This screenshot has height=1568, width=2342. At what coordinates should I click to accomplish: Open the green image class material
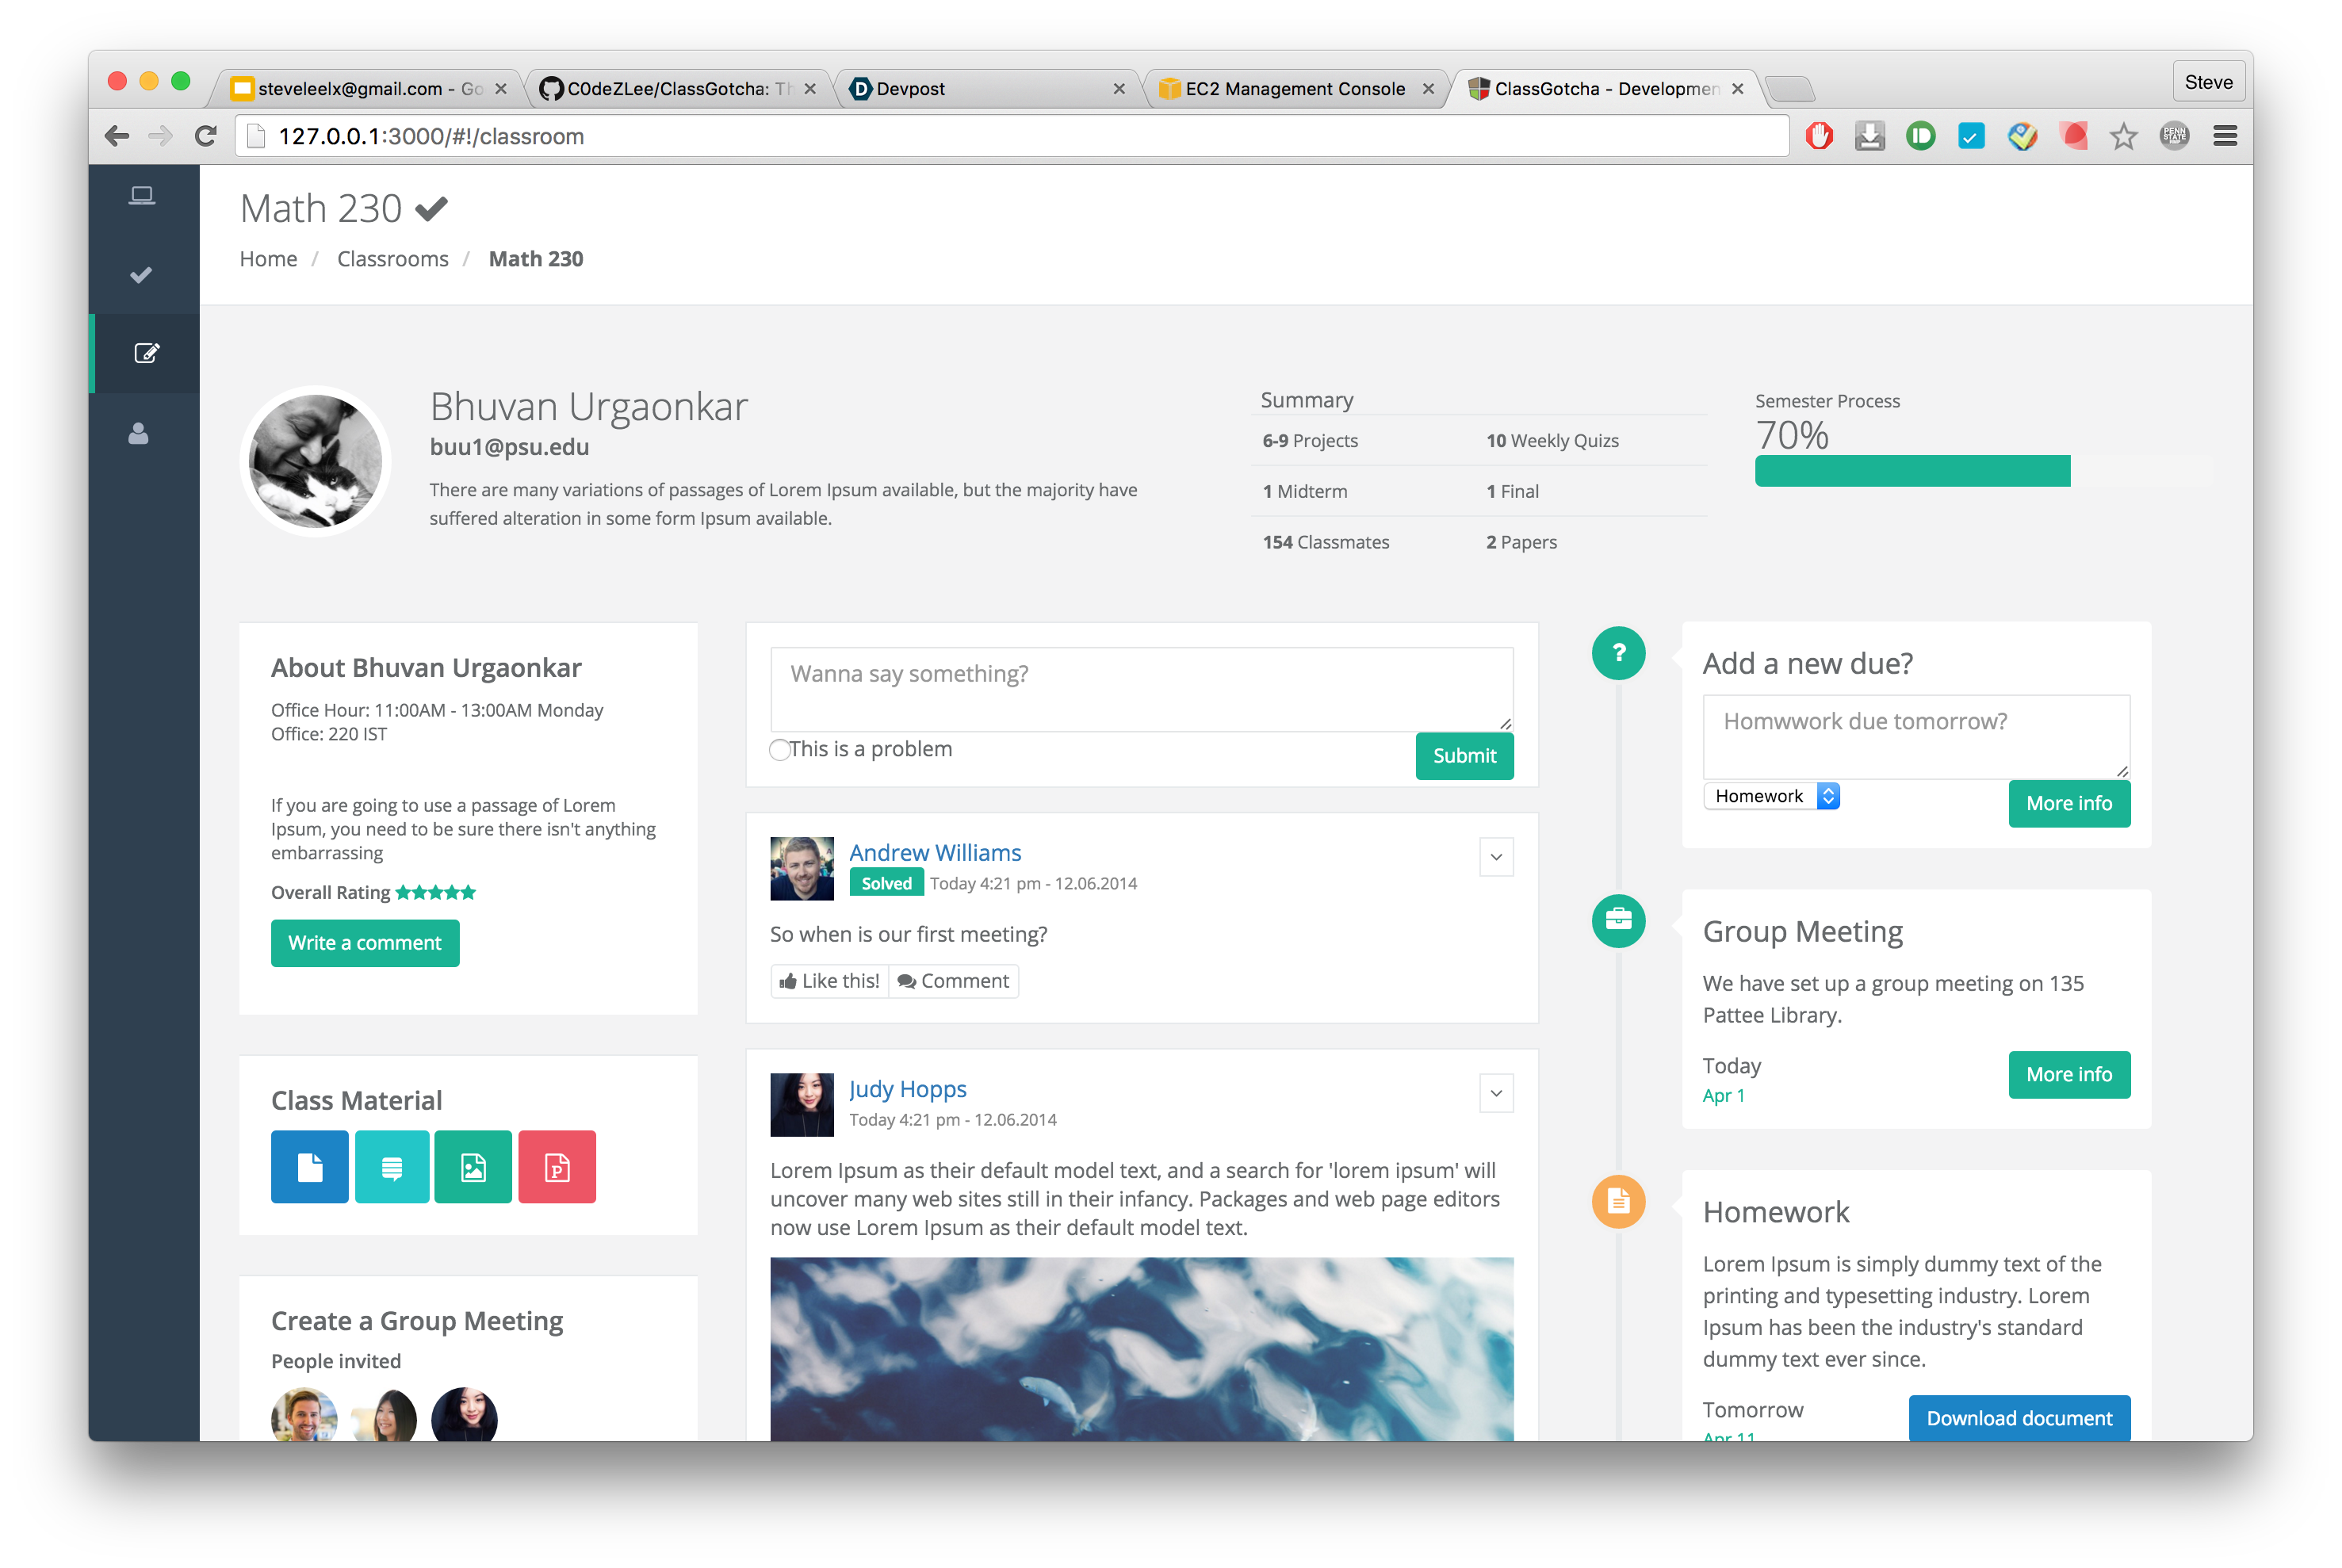pyautogui.click(x=473, y=1167)
